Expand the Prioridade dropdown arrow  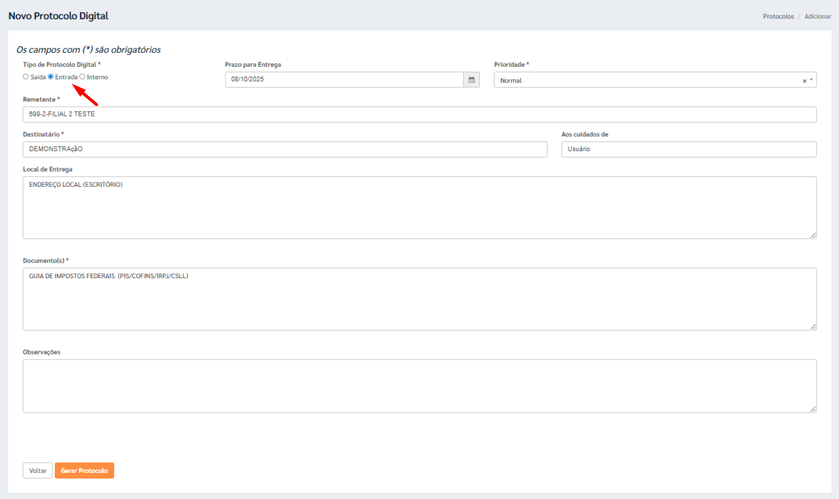click(811, 80)
